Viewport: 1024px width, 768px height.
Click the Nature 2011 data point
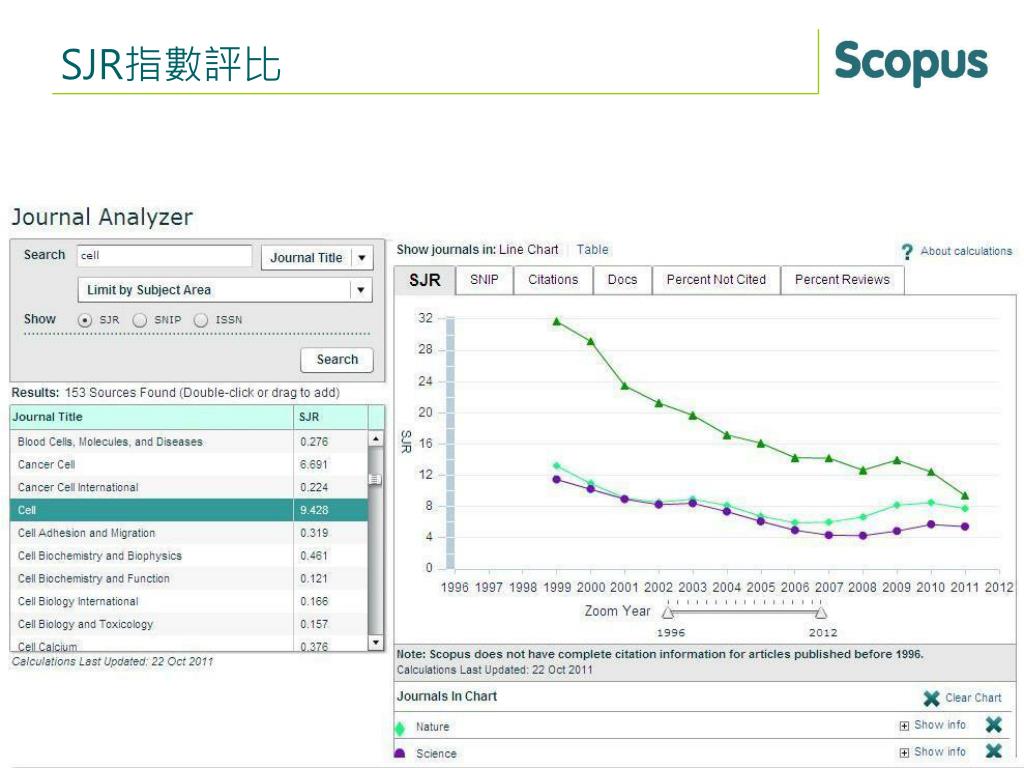(x=965, y=508)
